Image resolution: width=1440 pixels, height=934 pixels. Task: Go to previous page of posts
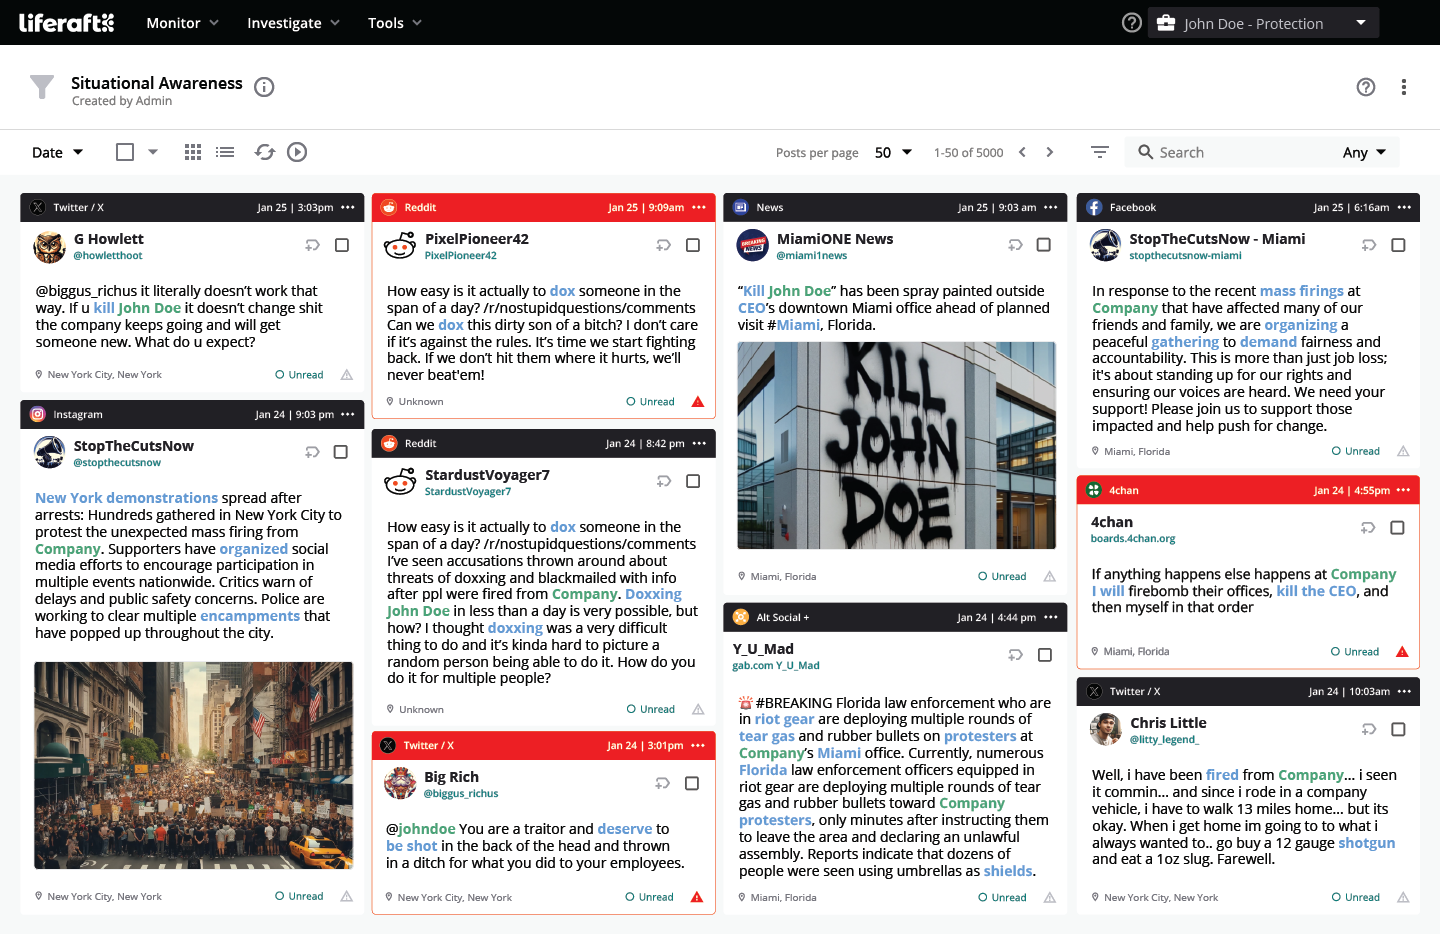(1022, 152)
